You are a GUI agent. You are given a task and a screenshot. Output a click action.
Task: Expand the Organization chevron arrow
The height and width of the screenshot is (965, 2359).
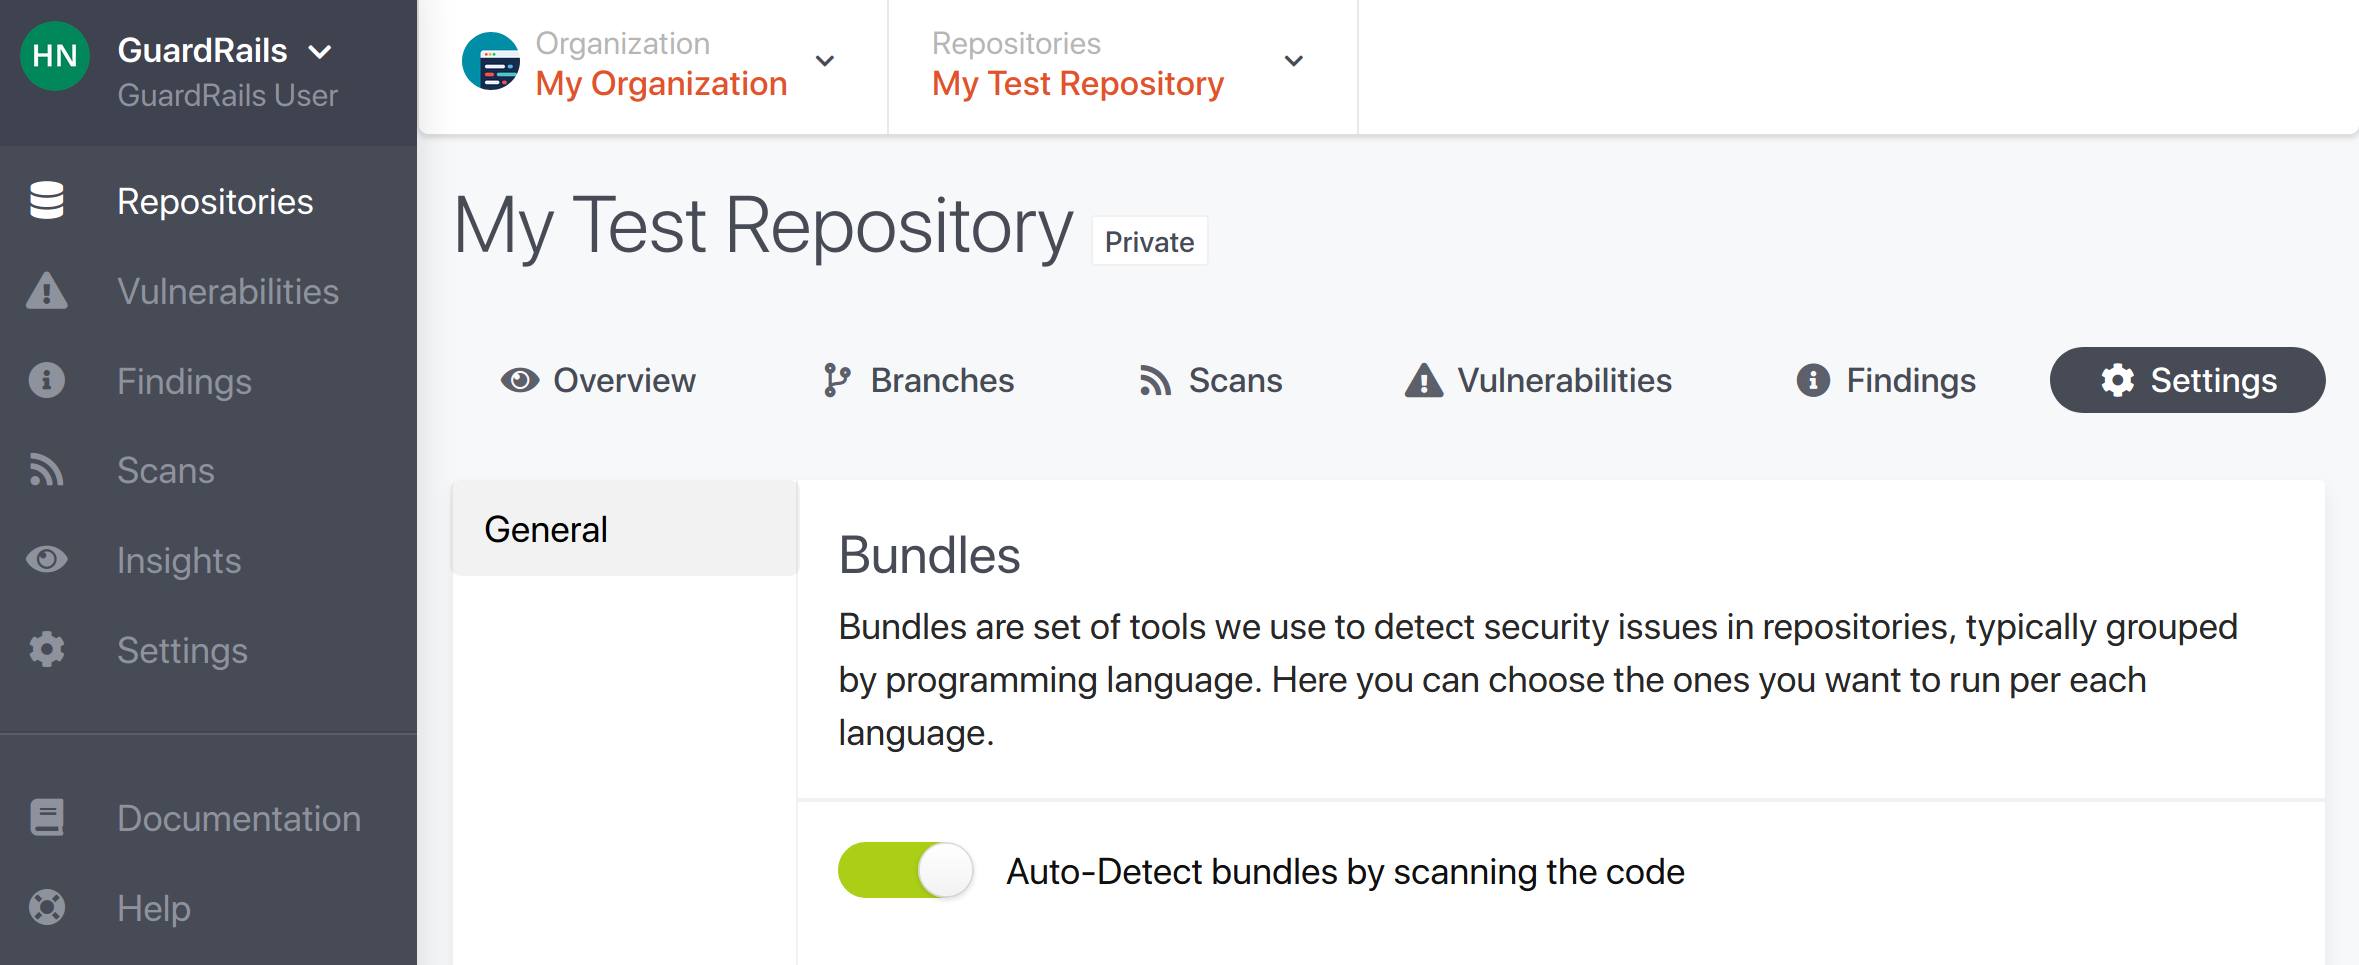[x=825, y=61]
